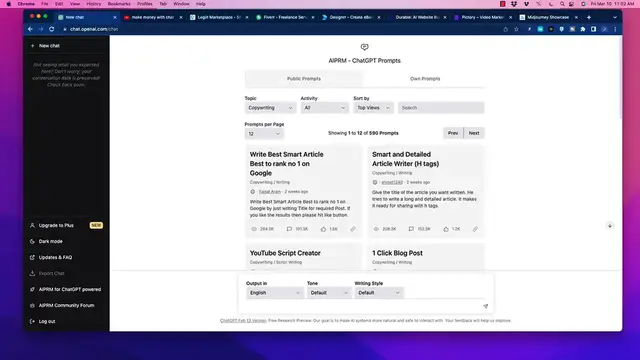Open new browser tab with plus icon

pyautogui.click(x=589, y=17)
